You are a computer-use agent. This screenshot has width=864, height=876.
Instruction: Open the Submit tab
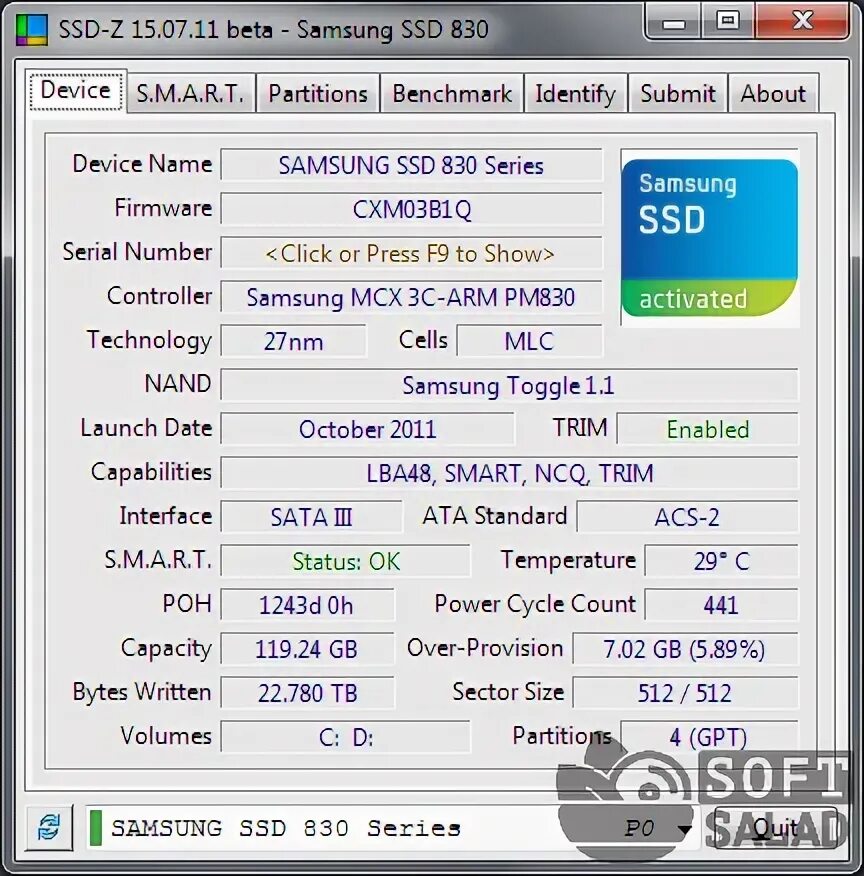[677, 93]
